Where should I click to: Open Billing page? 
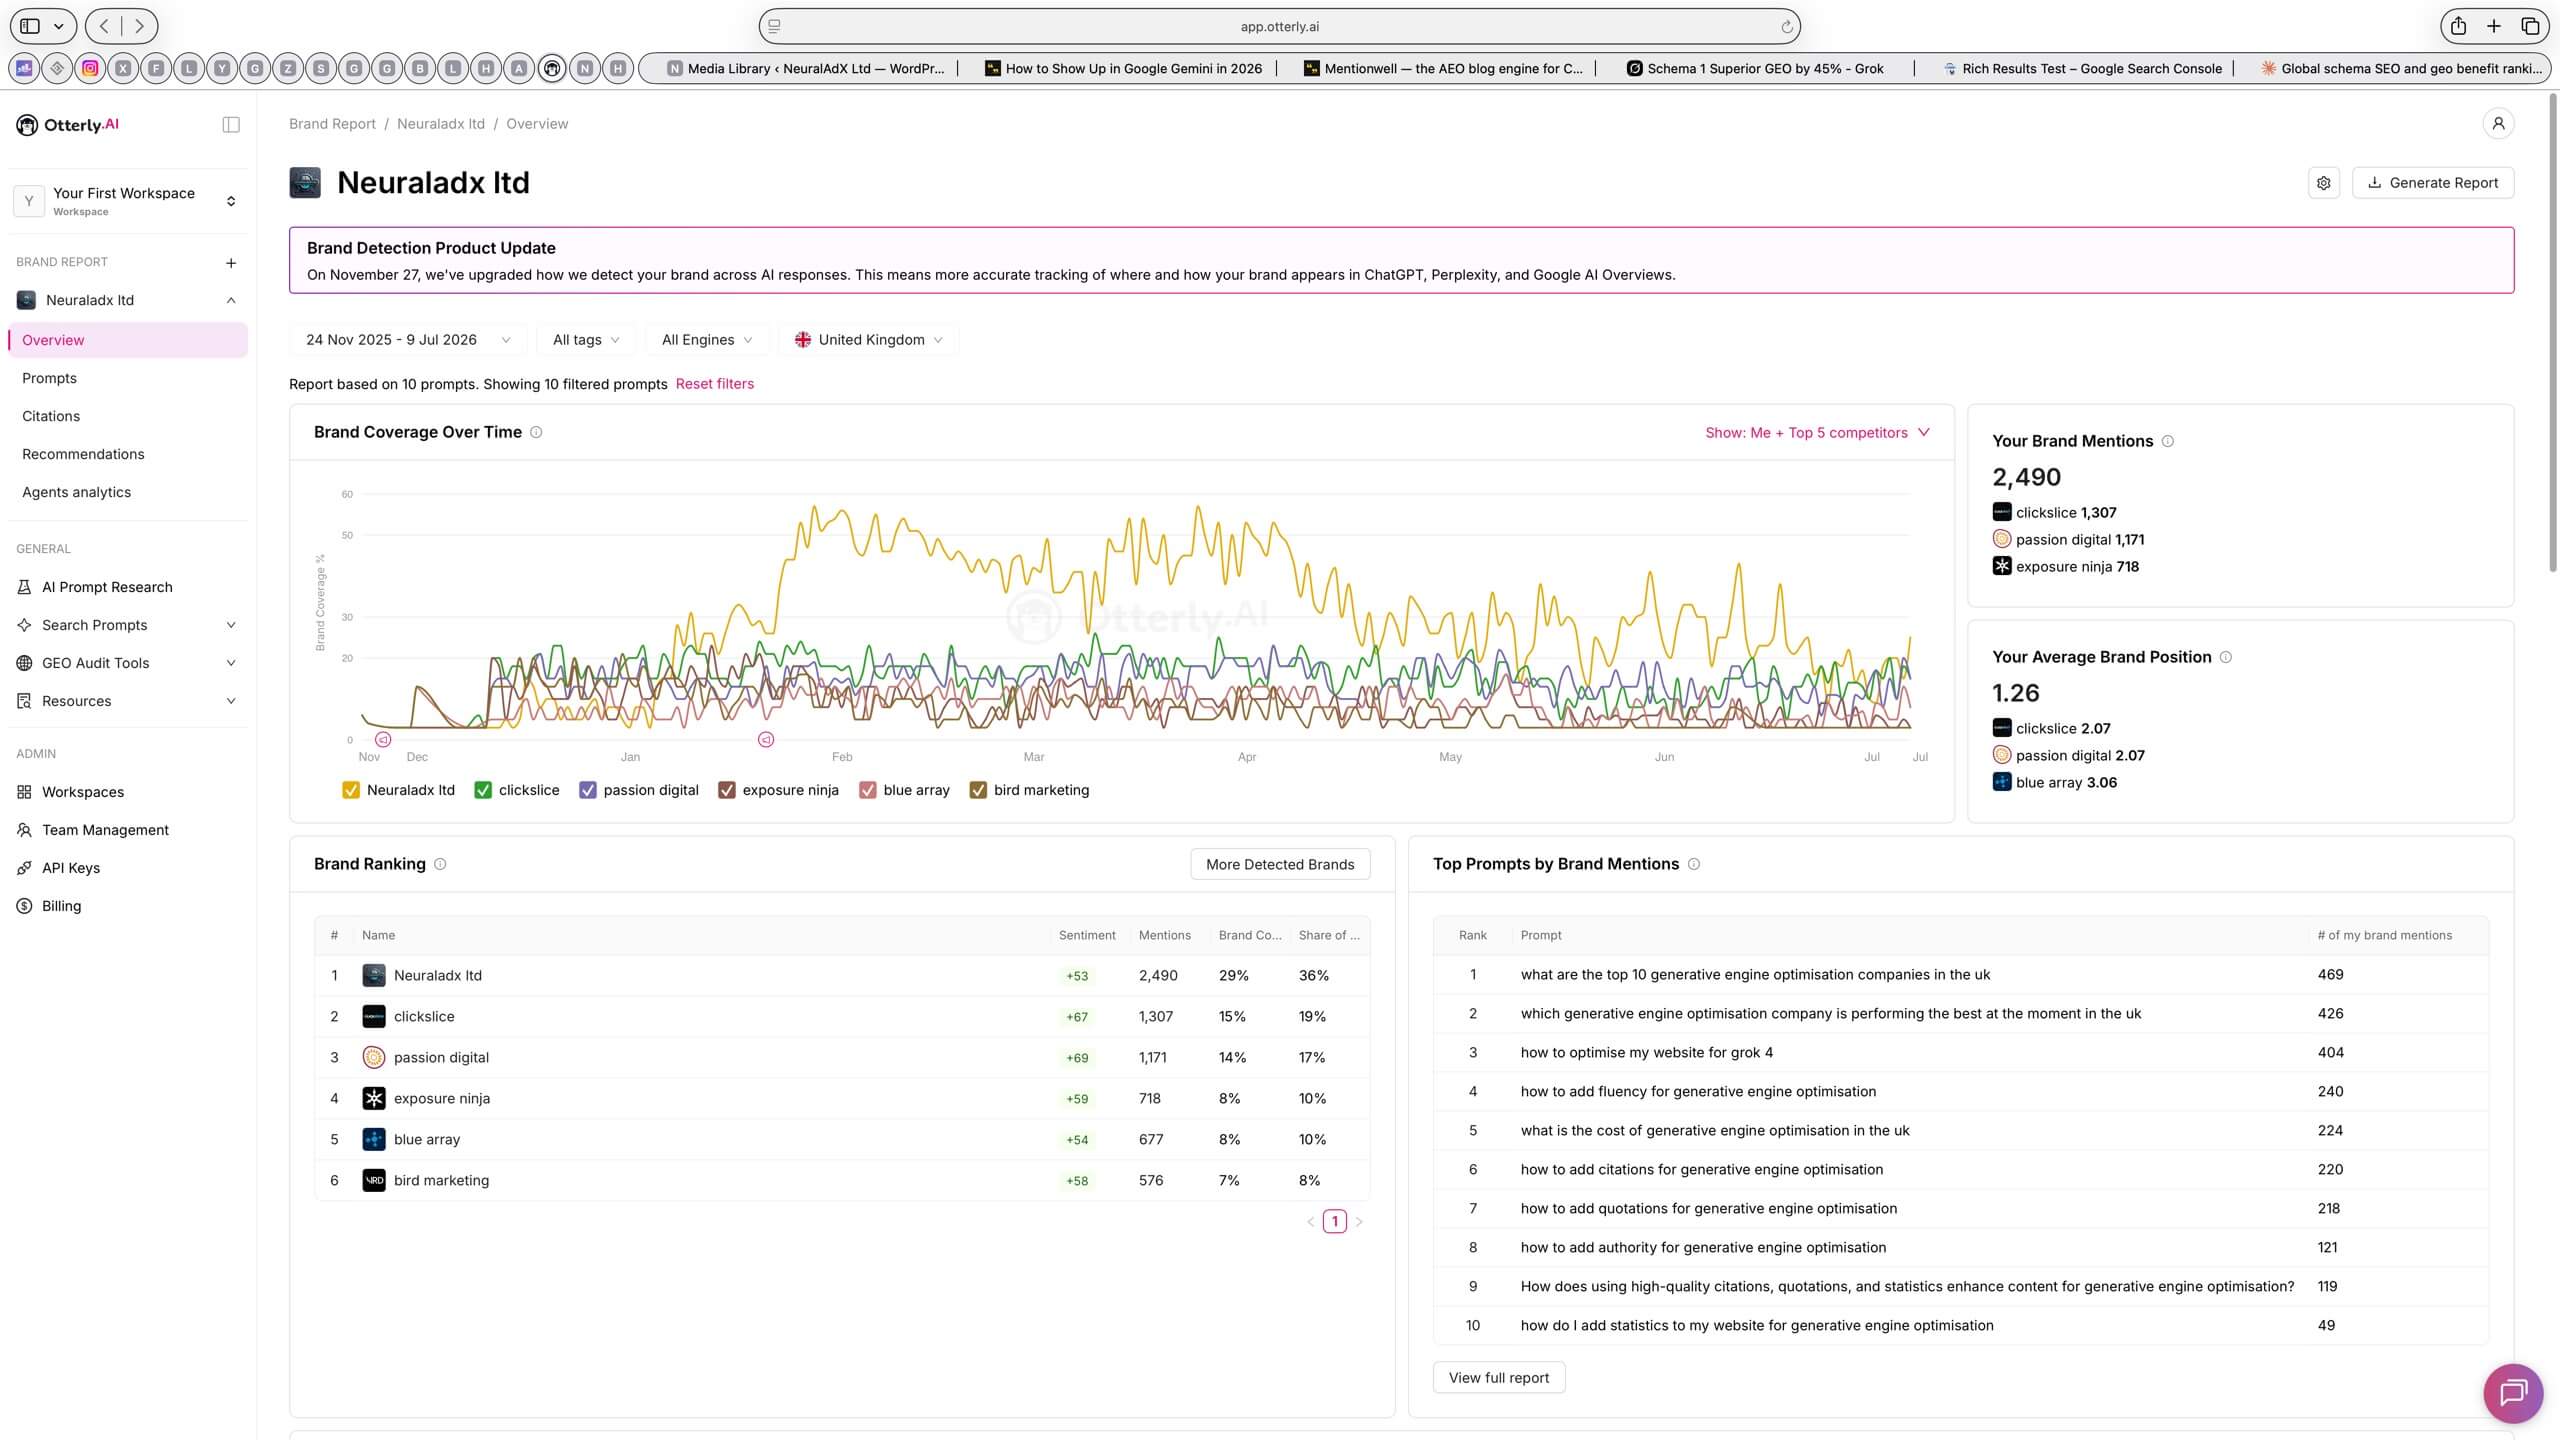coord(61,906)
